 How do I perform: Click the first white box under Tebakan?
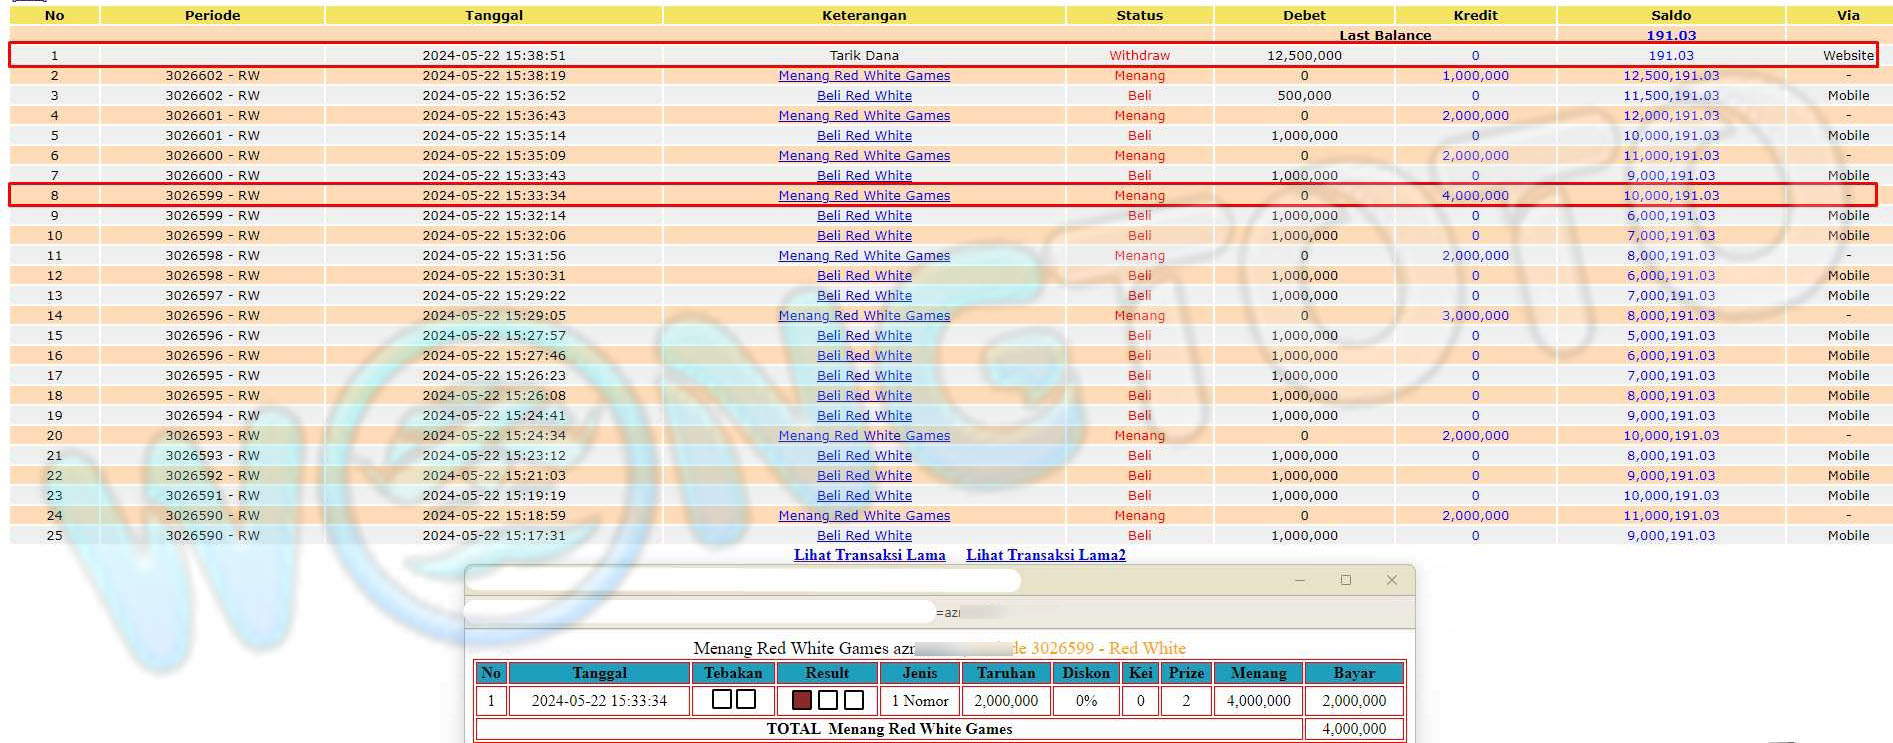pos(721,699)
